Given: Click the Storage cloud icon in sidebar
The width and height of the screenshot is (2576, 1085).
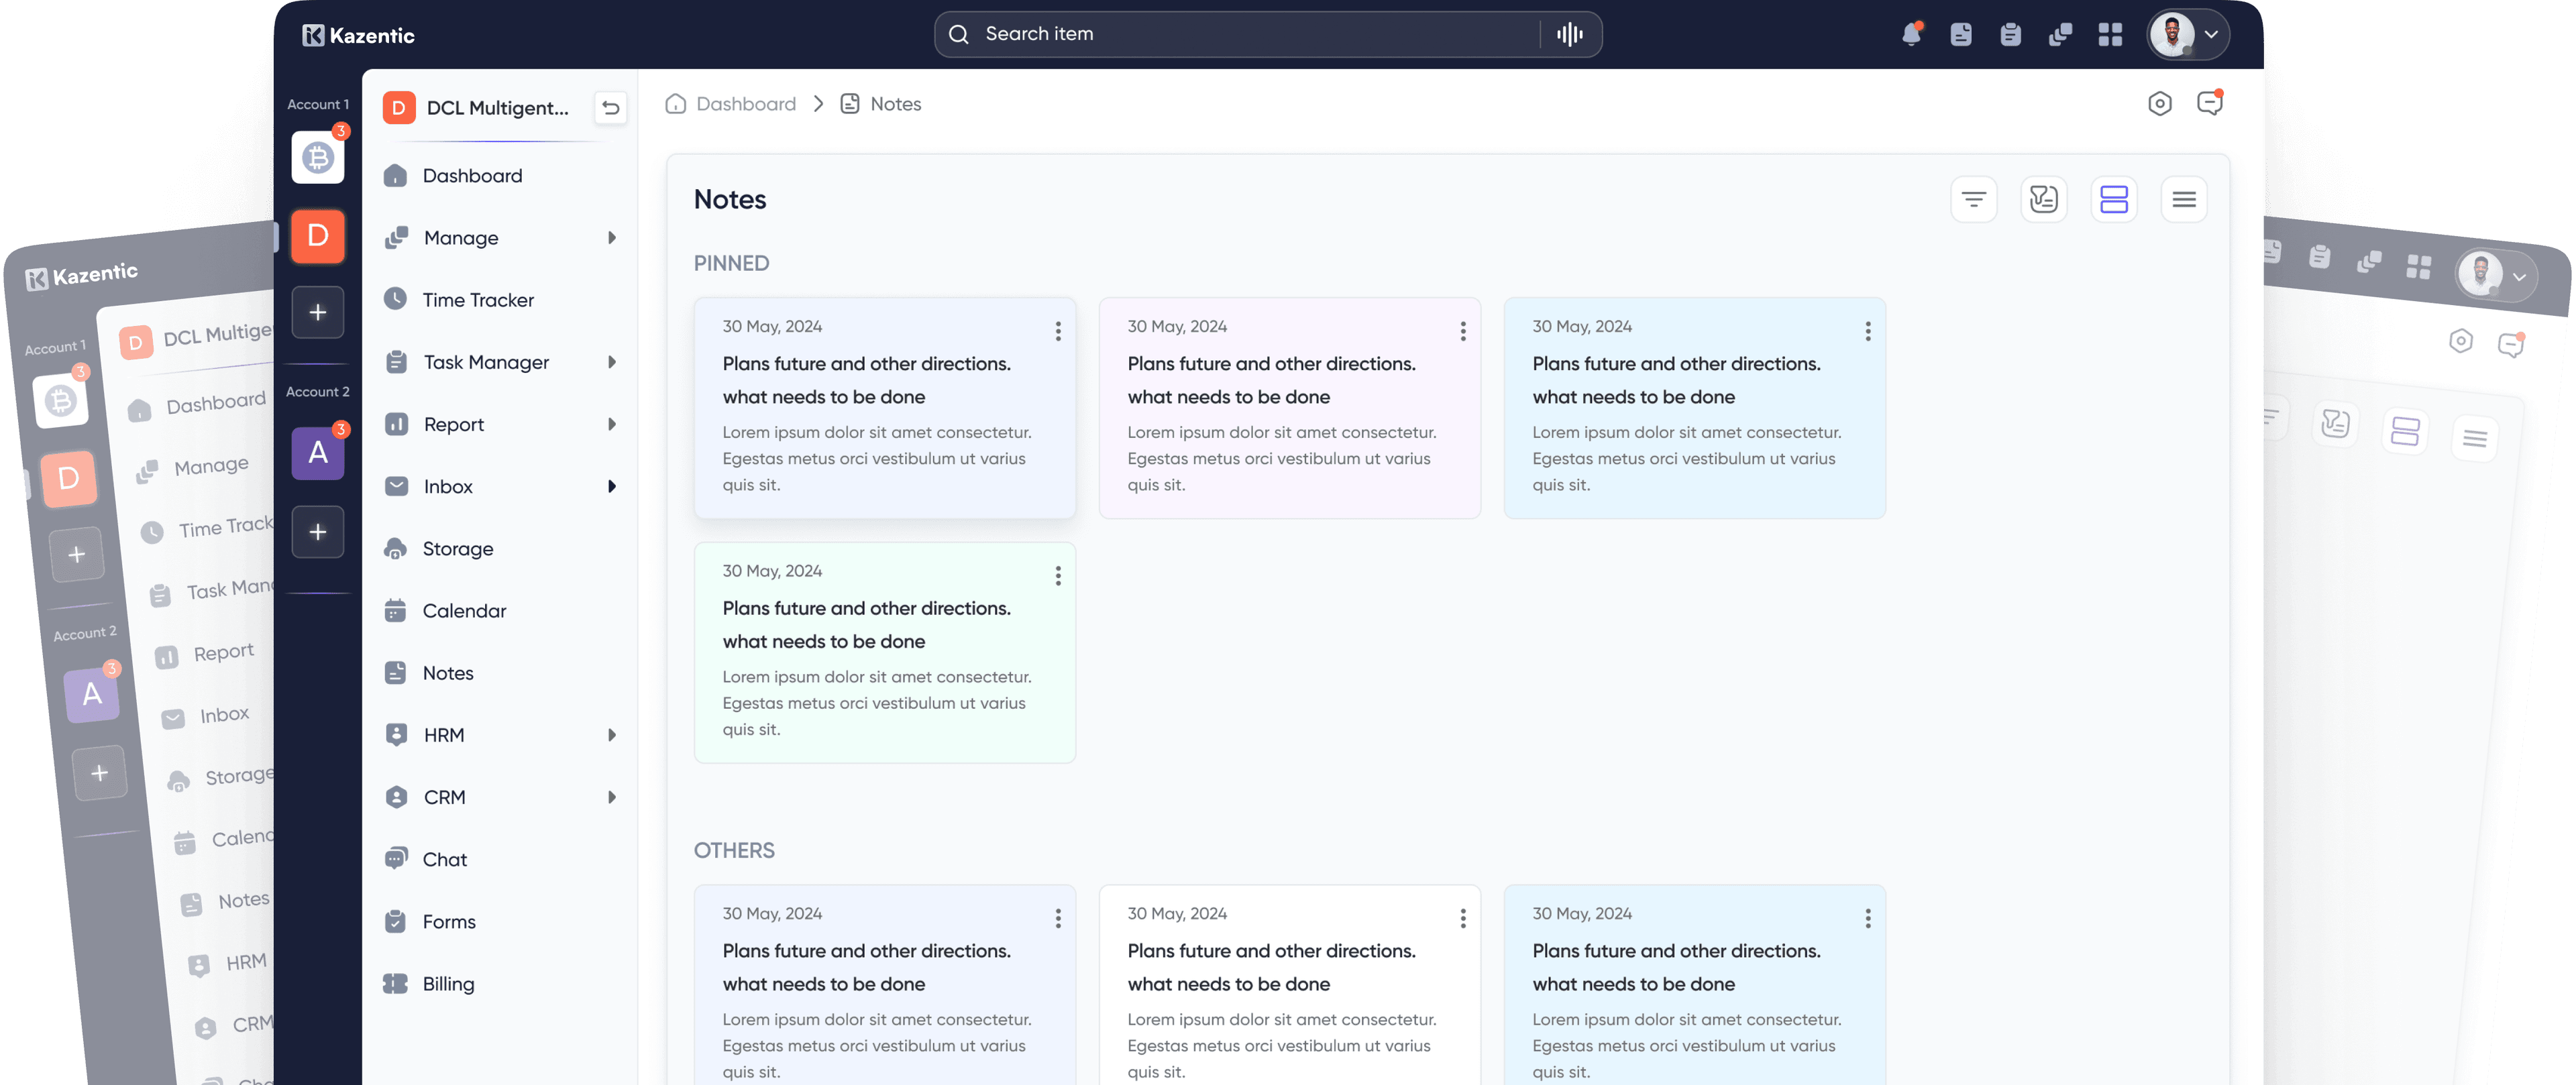Looking at the screenshot, I should [x=396, y=548].
